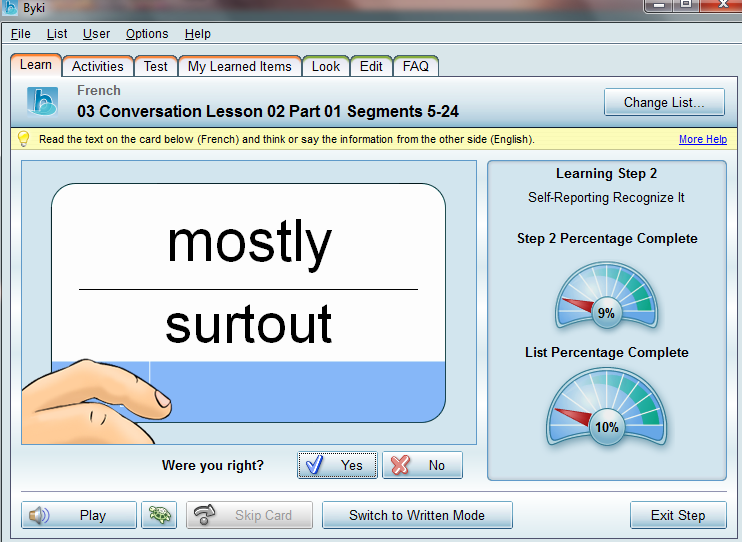Open the File menu
This screenshot has width=742, height=542.
[x=21, y=34]
